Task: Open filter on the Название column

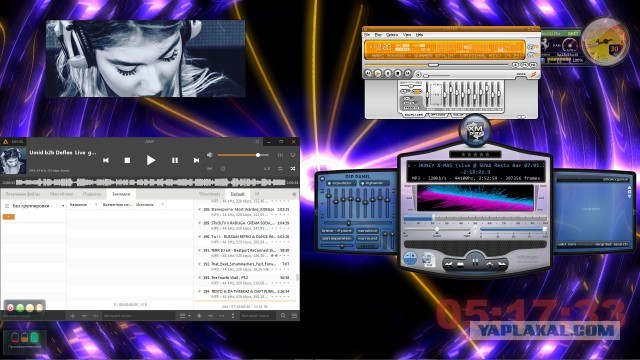Action: tap(96, 204)
